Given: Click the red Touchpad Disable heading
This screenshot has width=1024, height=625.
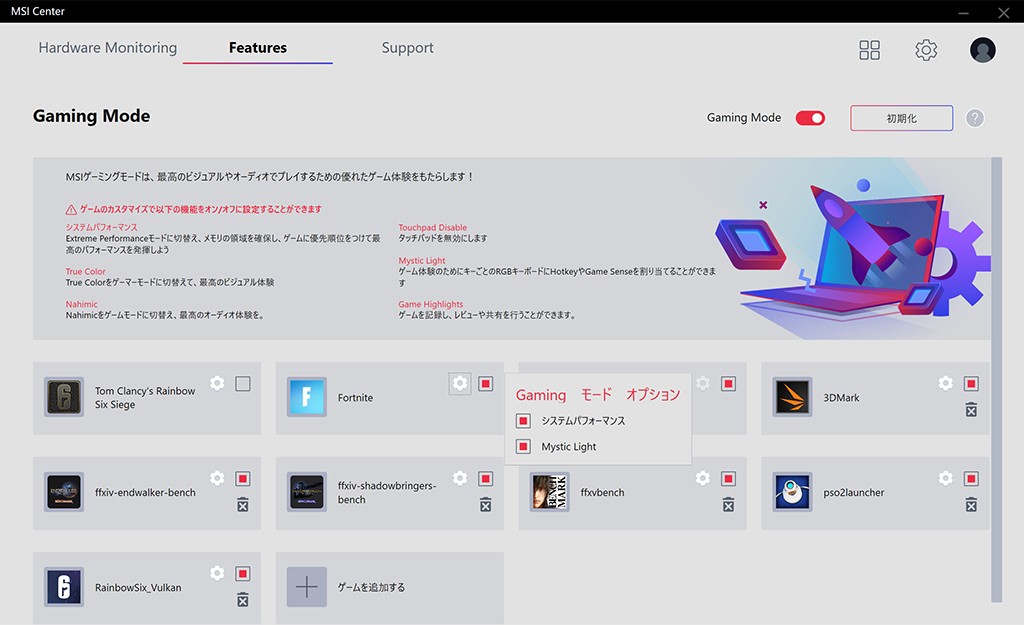Looking at the screenshot, I should (x=432, y=228).
